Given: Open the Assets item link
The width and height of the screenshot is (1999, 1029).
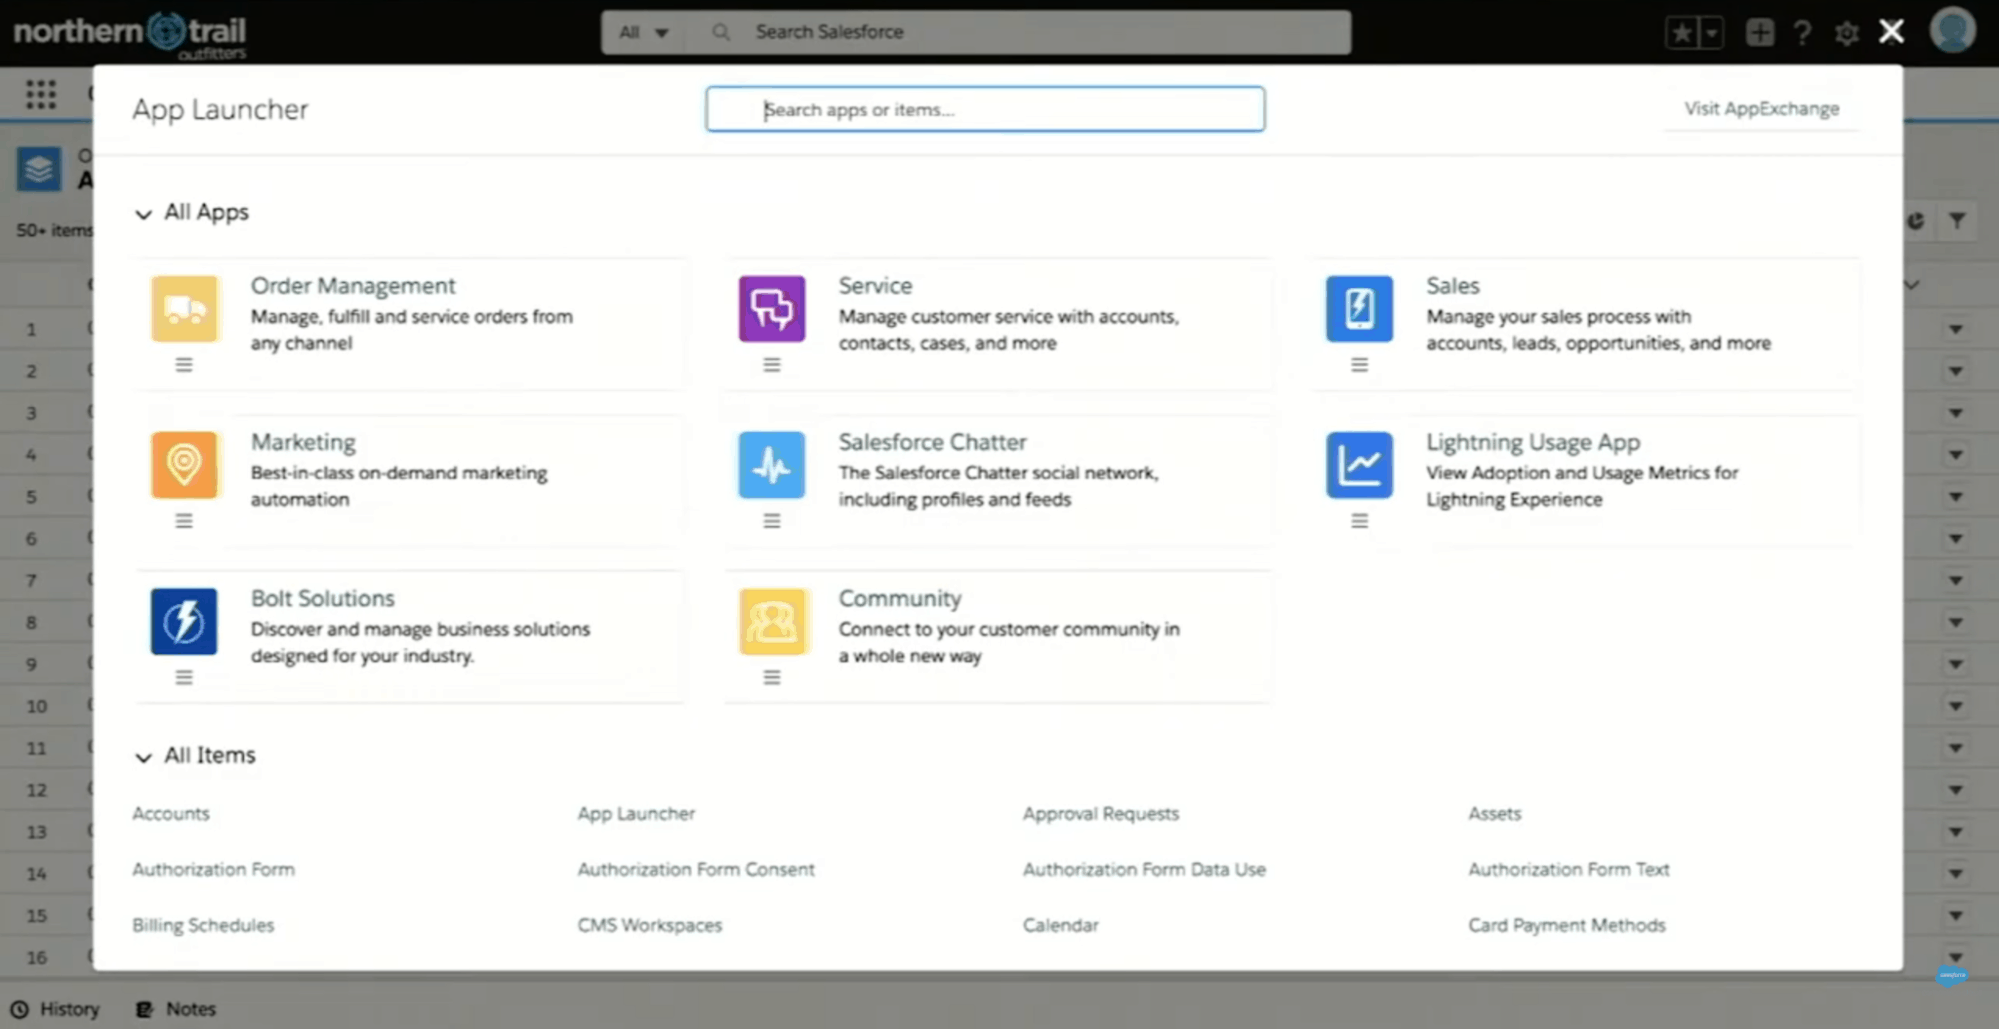Looking at the screenshot, I should click(x=1494, y=813).
